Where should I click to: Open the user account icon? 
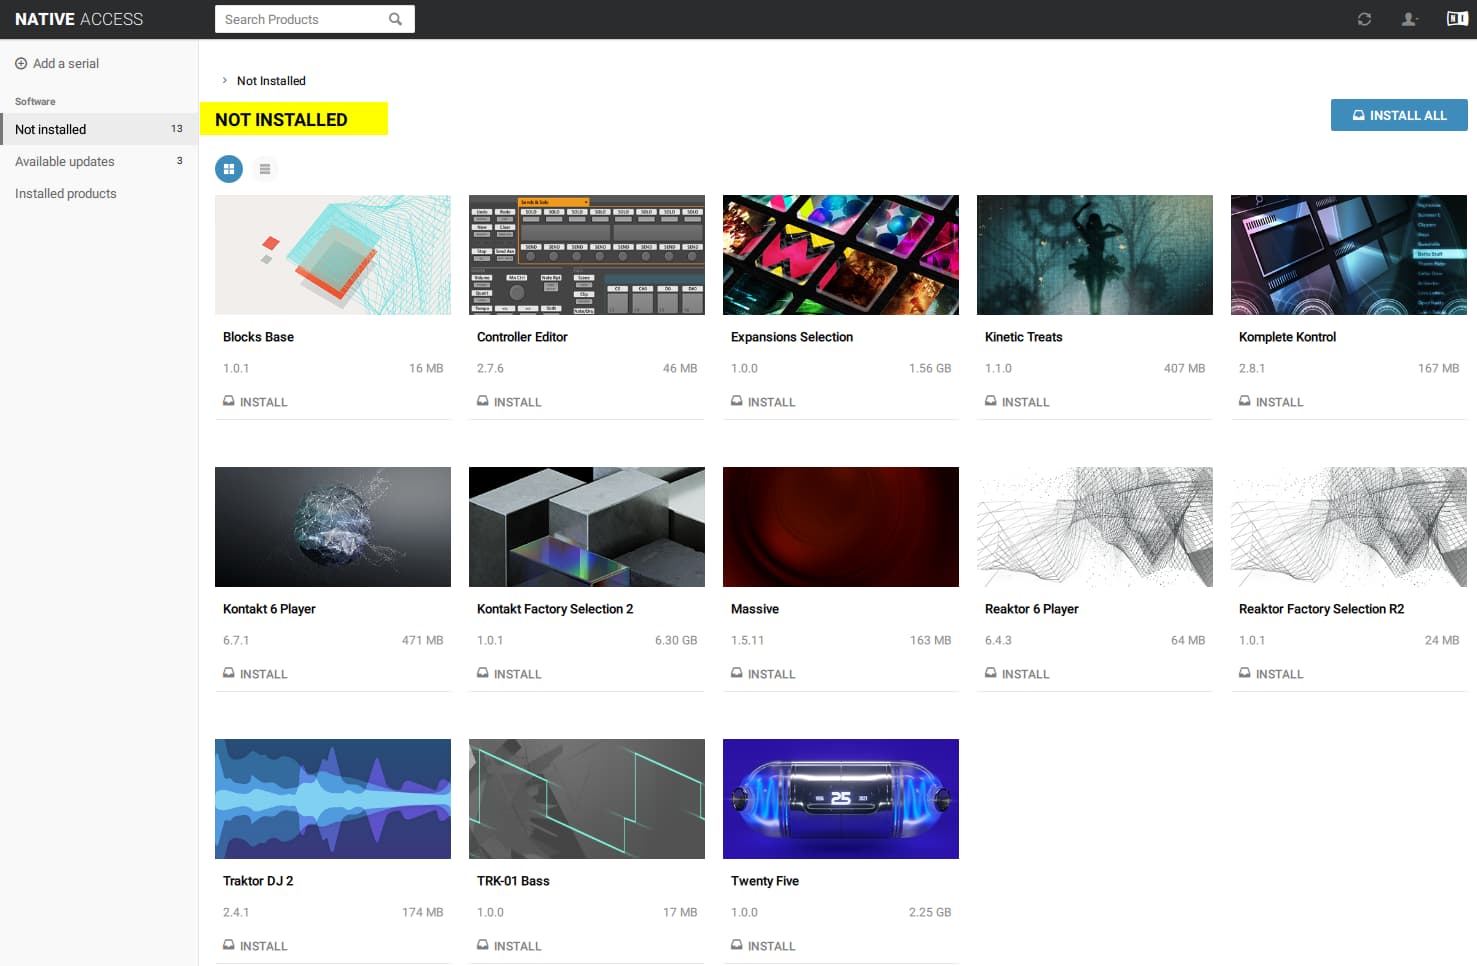pos(1409,19)
